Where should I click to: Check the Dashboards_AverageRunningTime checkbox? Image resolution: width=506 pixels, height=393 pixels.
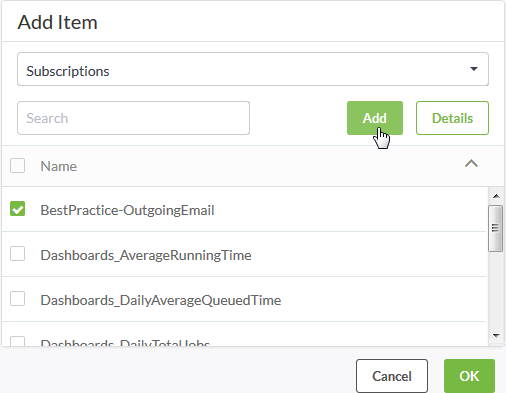(17, 254)
